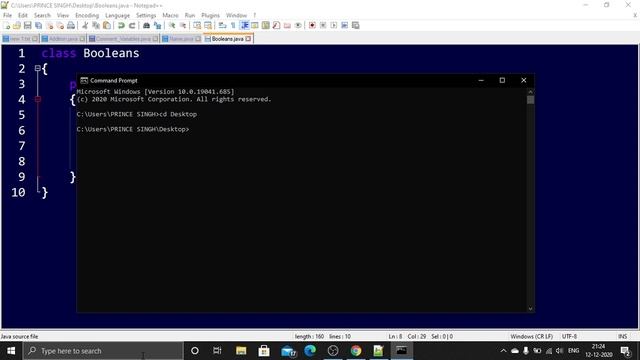640x360 pixels.
Task: Toggle synchronize vertical scrolling icon
Action: click(x=197, y=25)
